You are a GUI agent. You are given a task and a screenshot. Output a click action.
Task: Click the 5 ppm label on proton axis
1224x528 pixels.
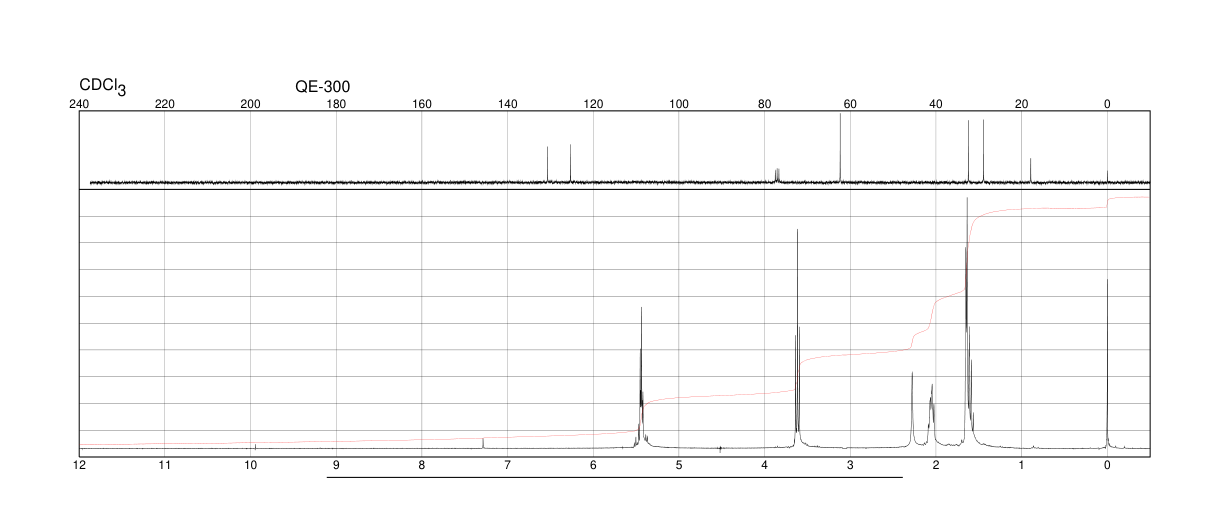679,465
